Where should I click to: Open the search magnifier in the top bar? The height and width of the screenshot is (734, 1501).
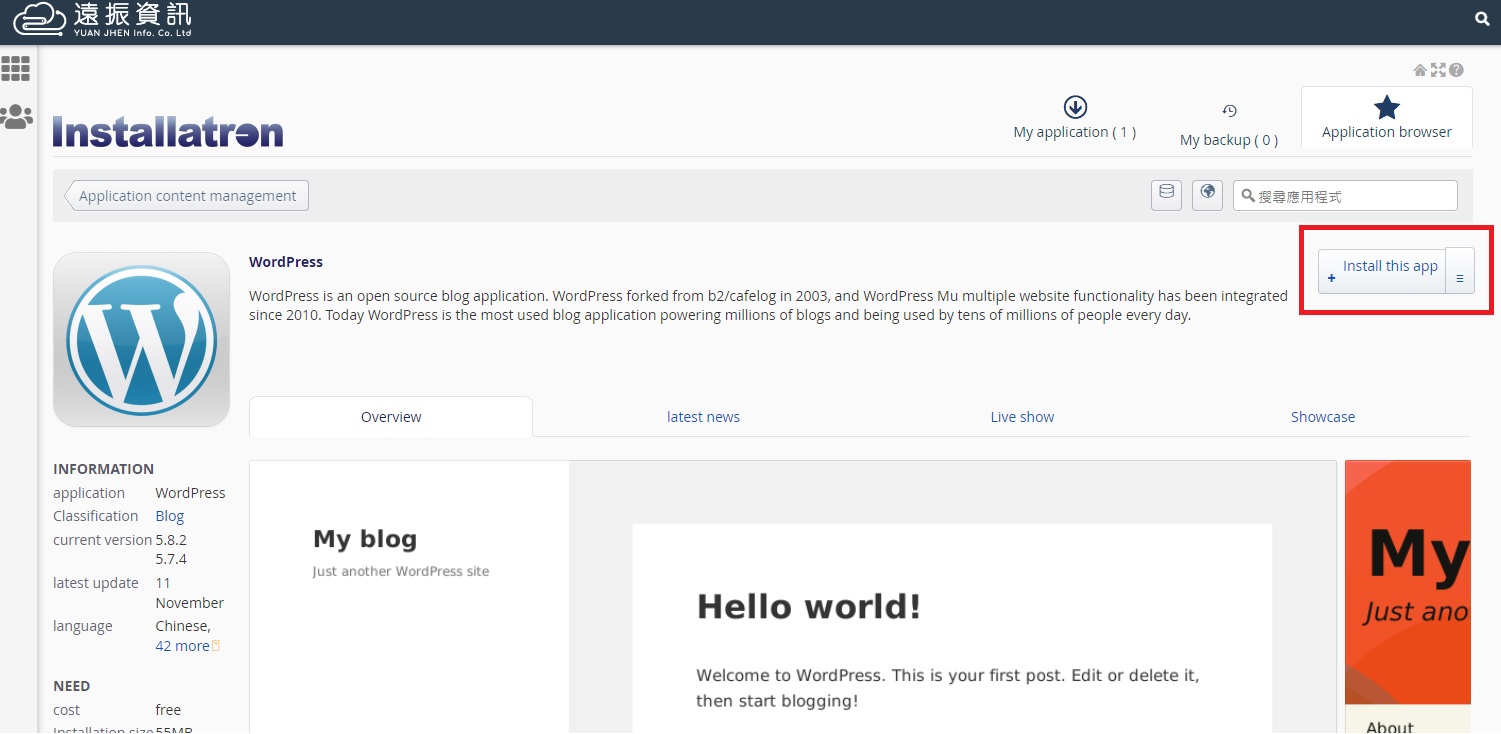1482,19
